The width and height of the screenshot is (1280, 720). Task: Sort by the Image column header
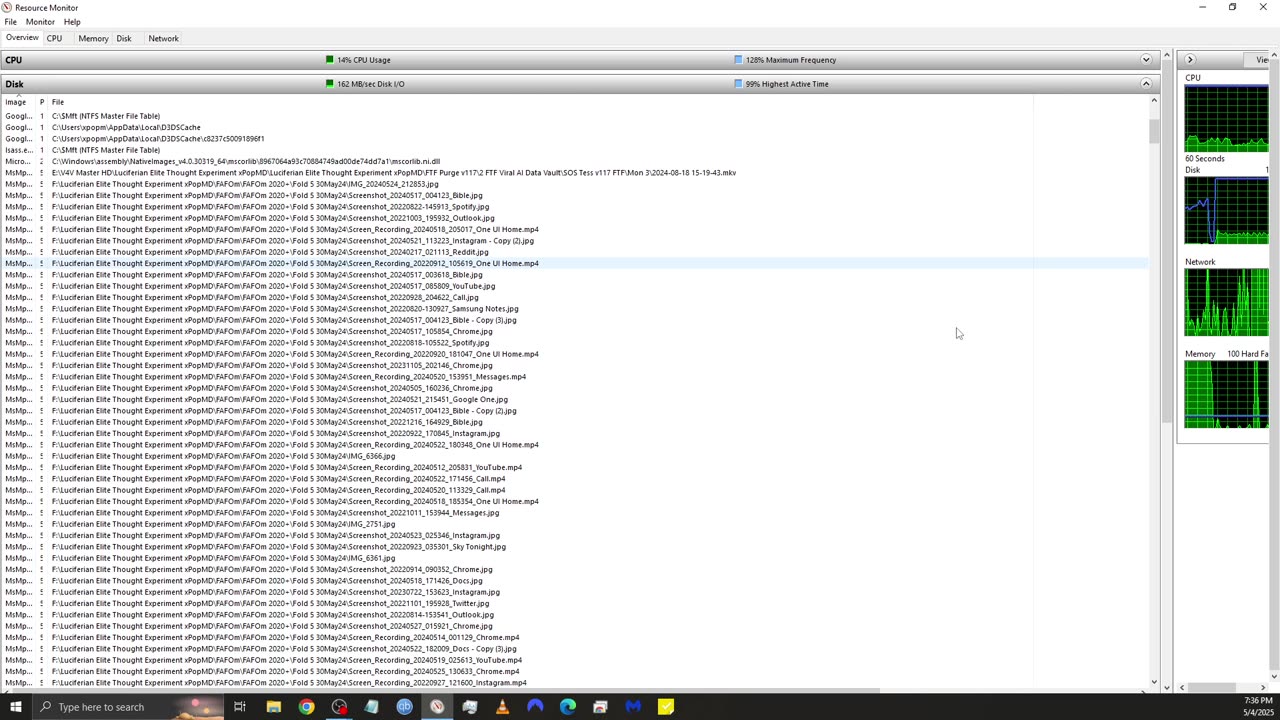[x=18, y=102]
